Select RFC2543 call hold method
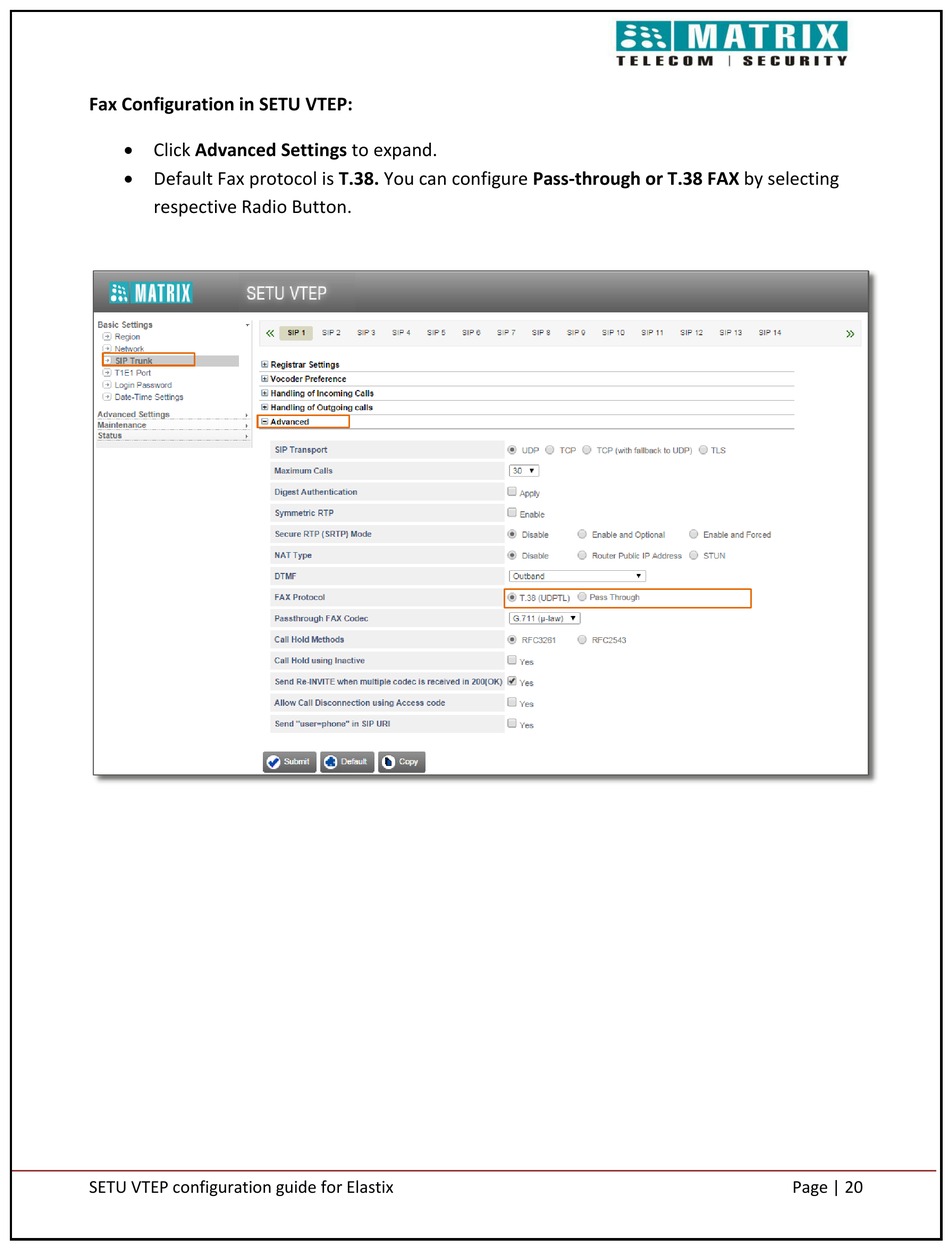Screen dimensions: 950x1248 582,640
